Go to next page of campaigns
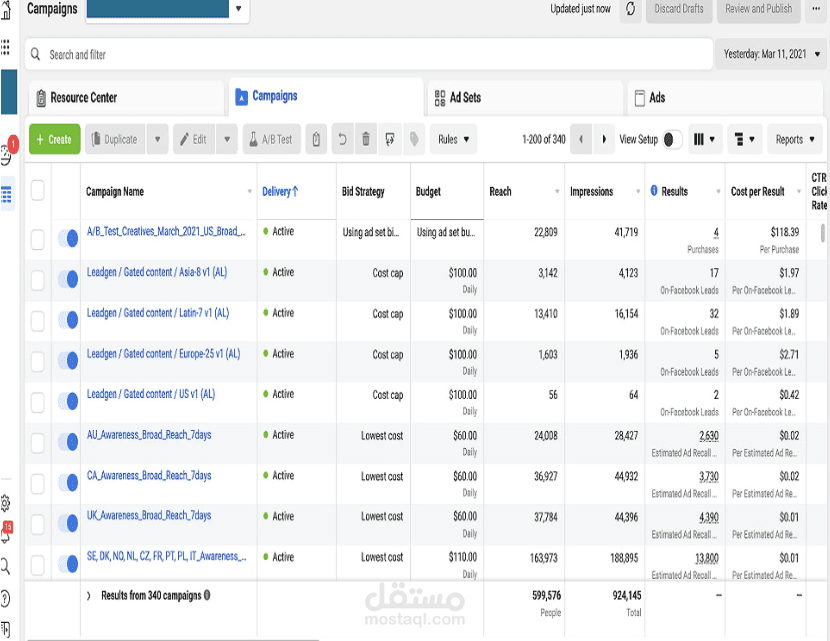This screenshot has height=641, width=830. pos(604,139)
